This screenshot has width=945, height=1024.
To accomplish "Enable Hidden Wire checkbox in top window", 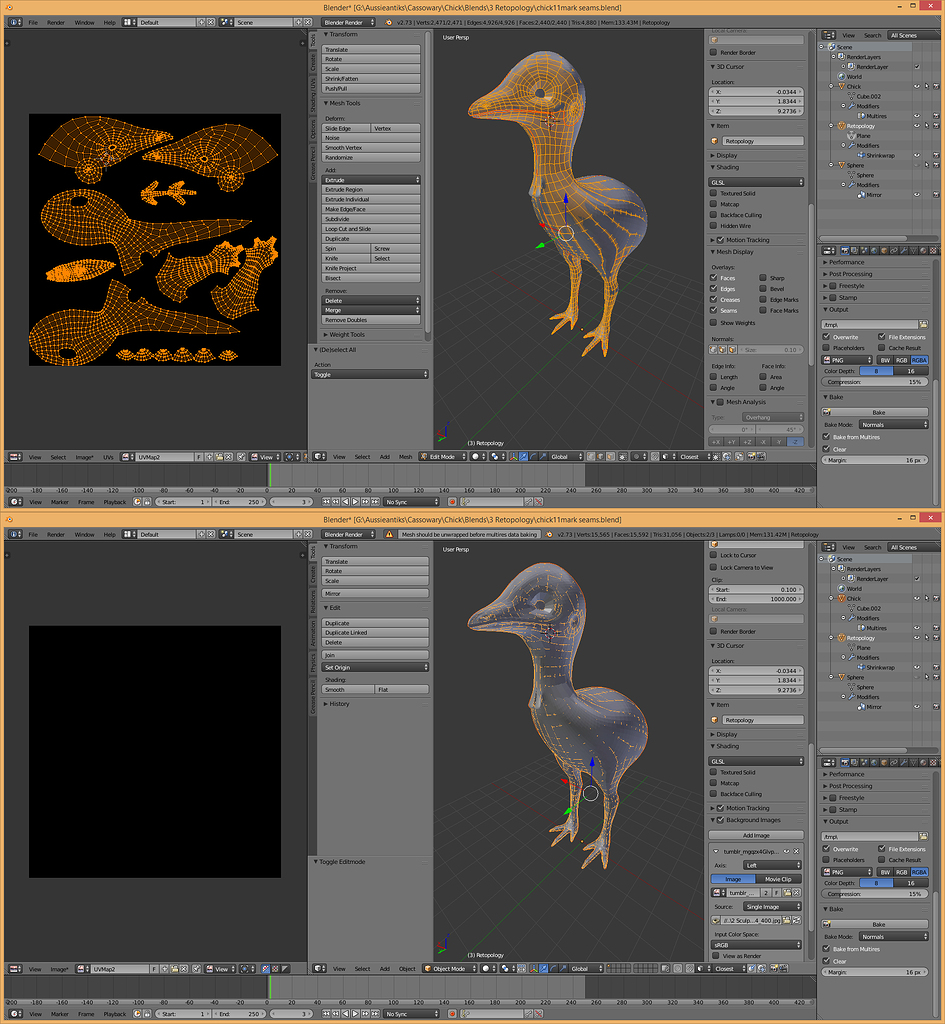I will point(714,226).
